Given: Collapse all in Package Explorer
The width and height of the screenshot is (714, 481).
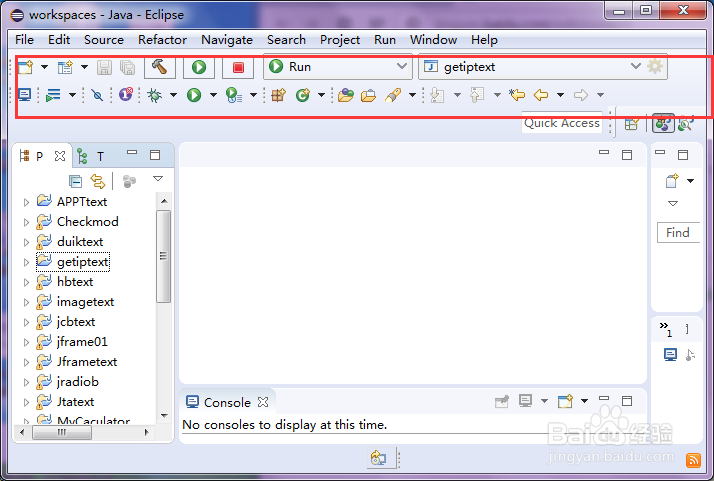Looking at the screenshot, I should [76, 181].
